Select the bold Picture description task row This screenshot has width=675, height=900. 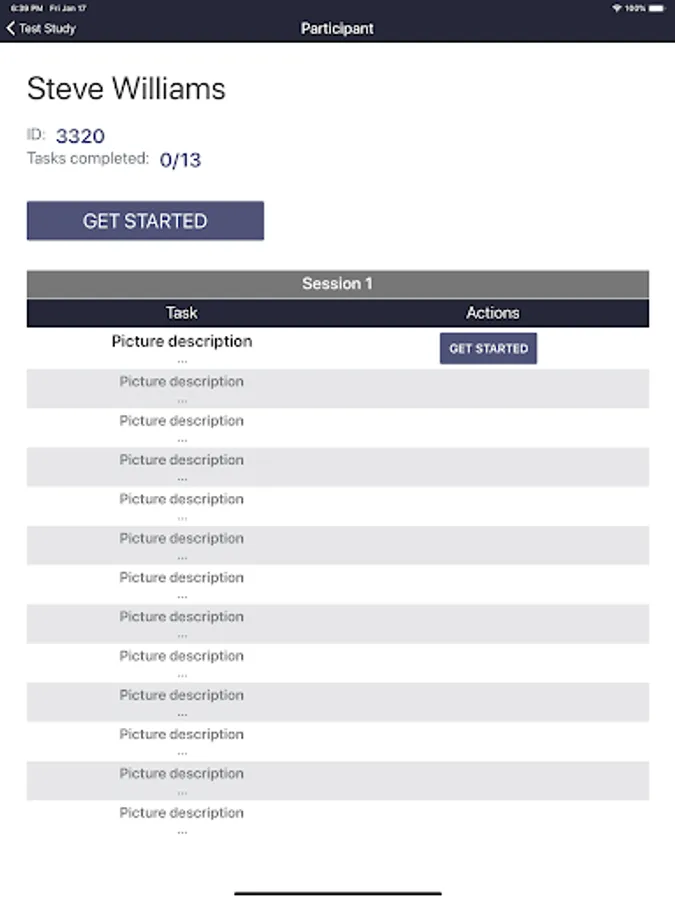coord(181,341)
